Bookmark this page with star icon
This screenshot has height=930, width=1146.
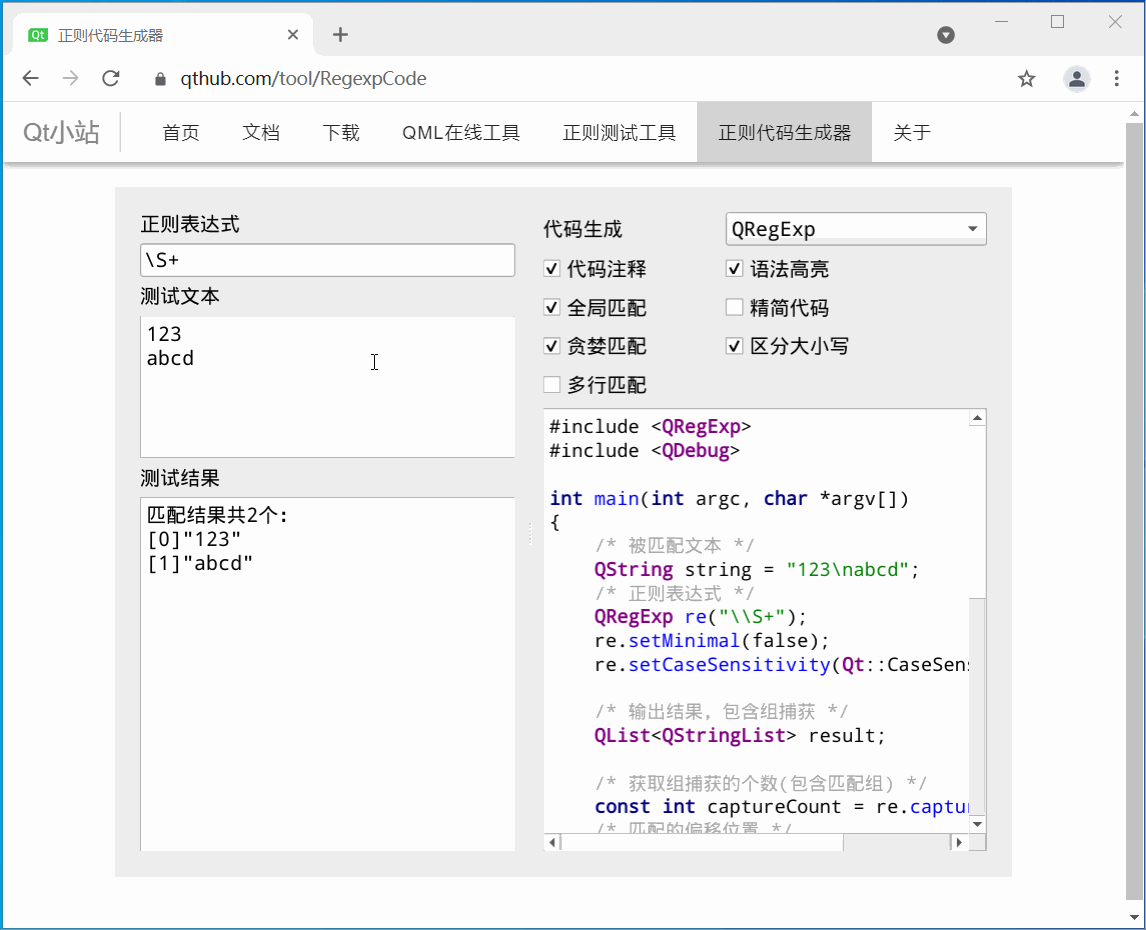[x=1026, y=79]
